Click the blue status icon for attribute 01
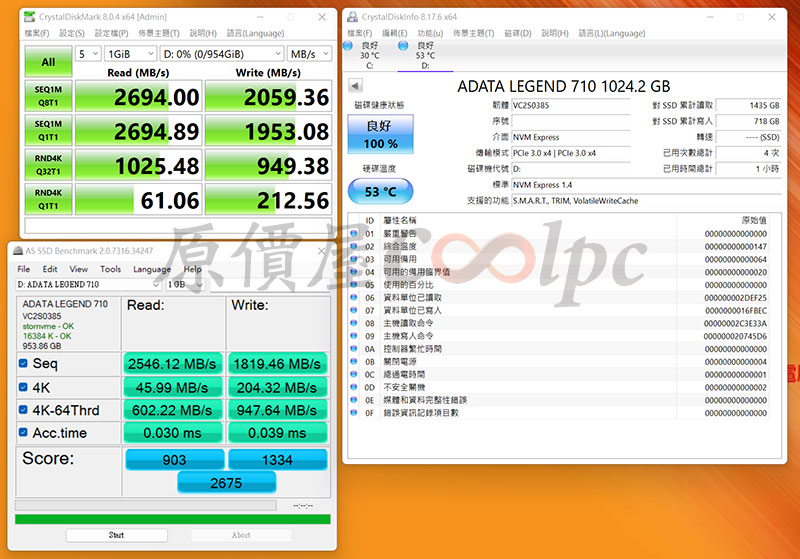Viewport: 800px width, 559px height. tap(353, 233)
